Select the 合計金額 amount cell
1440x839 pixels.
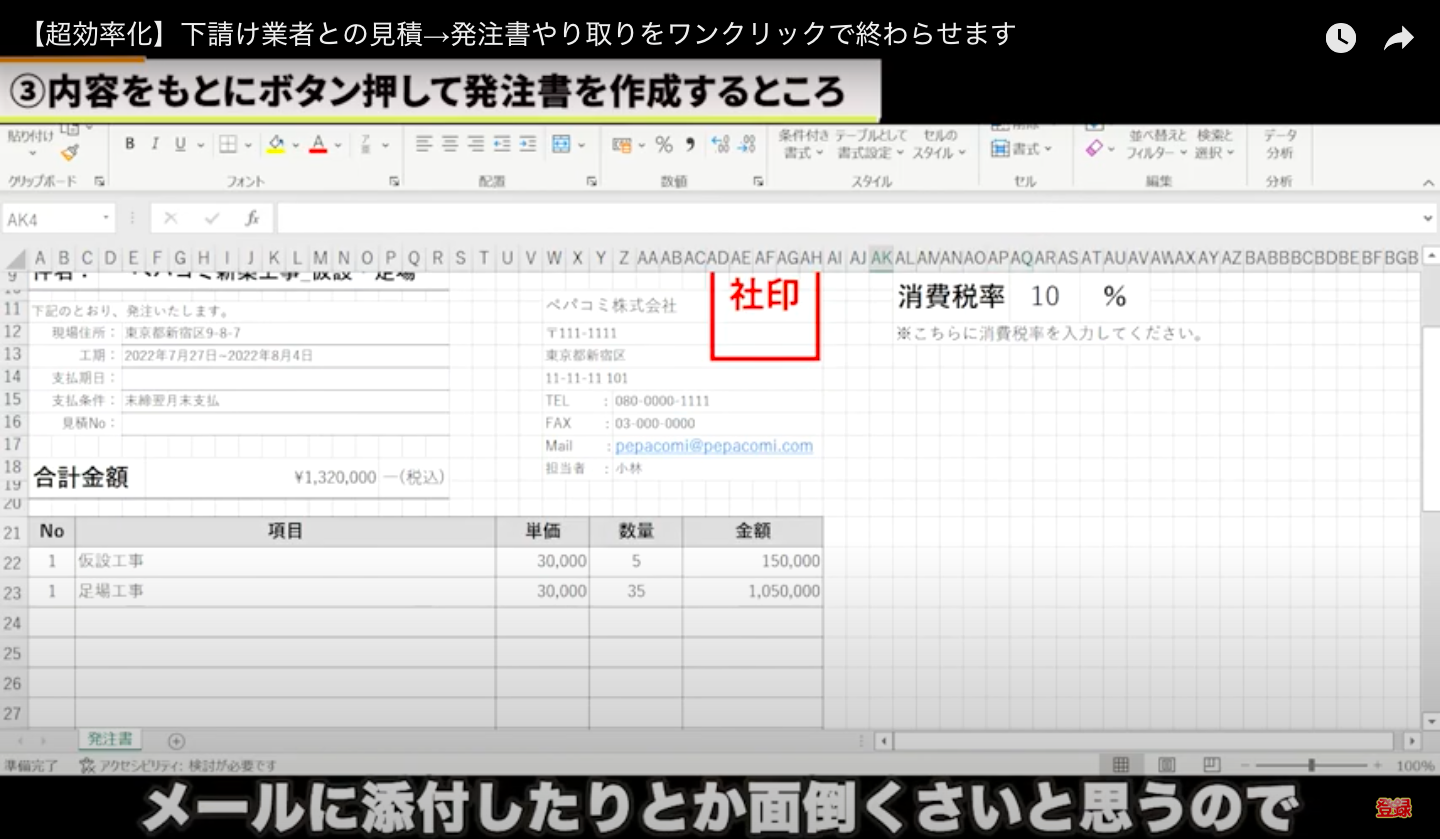335,478
